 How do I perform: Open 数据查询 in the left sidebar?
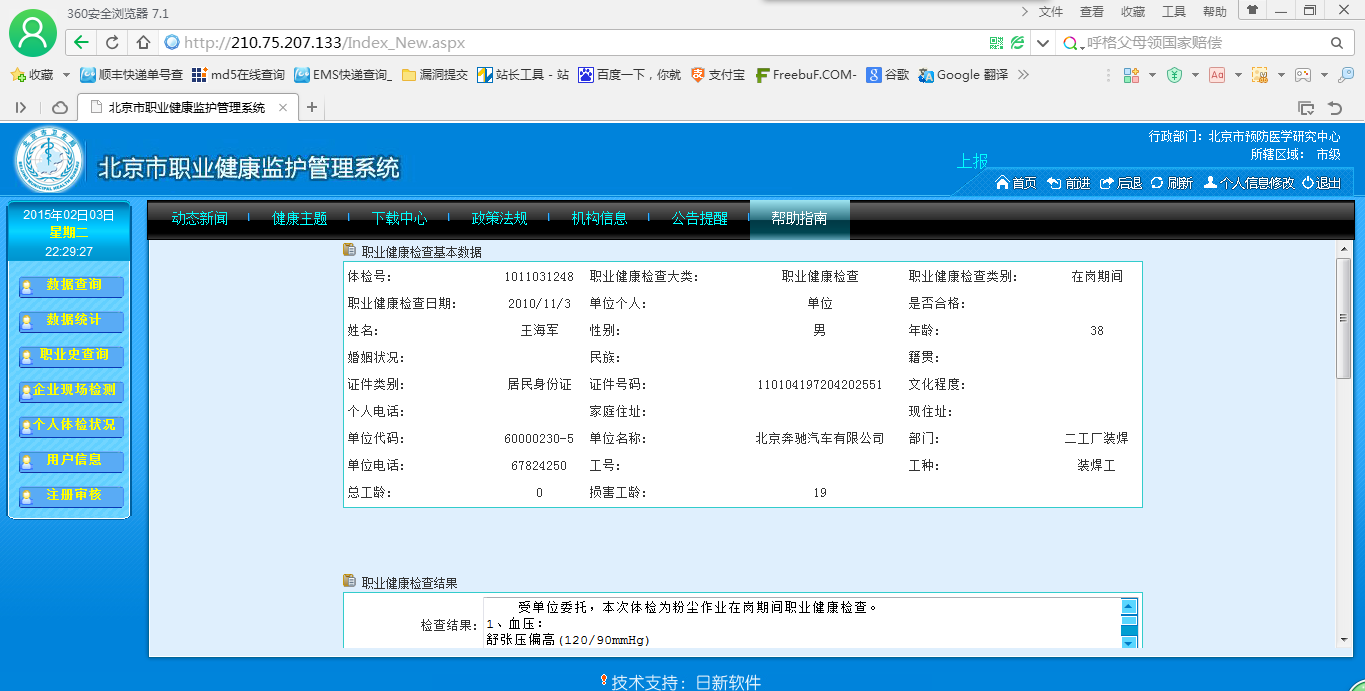tap(71, 286)
